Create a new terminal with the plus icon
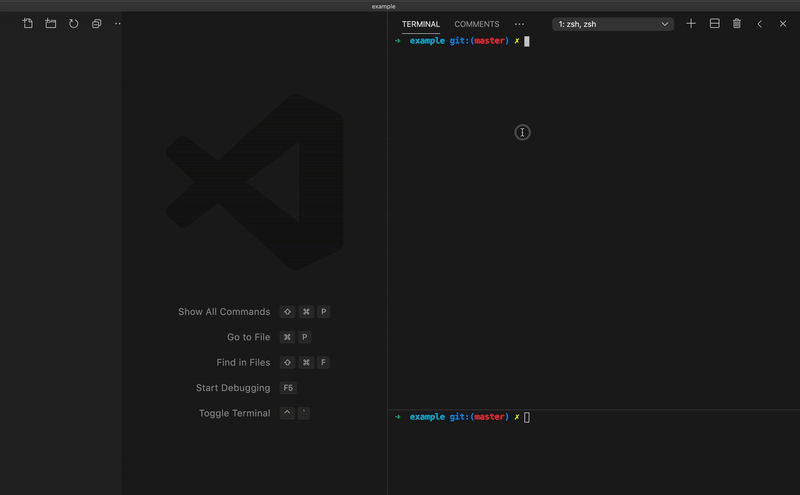 [x=691, y=23]
